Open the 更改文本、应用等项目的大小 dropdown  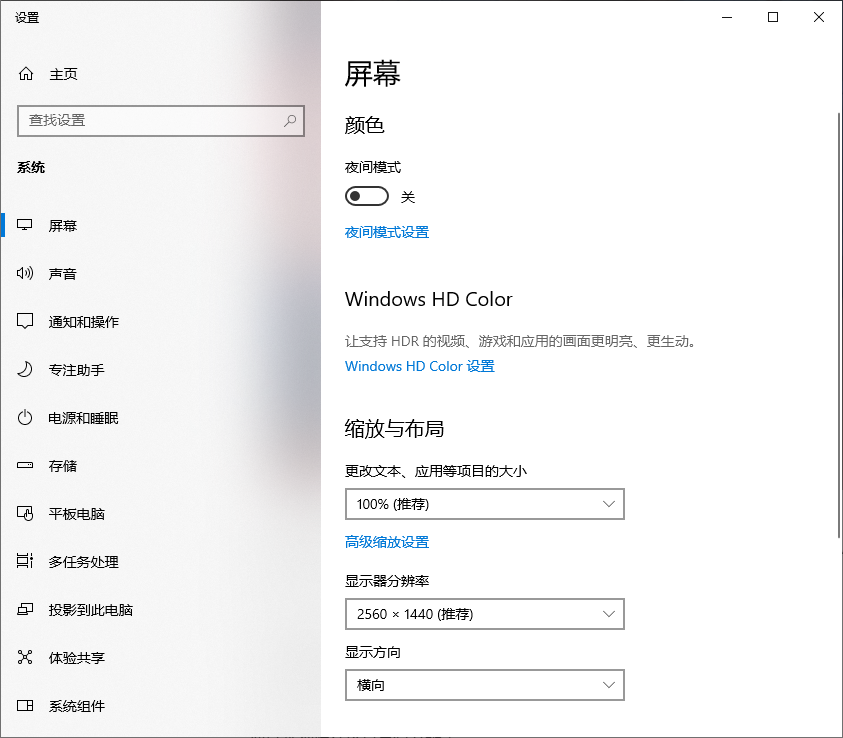[484, 504]
